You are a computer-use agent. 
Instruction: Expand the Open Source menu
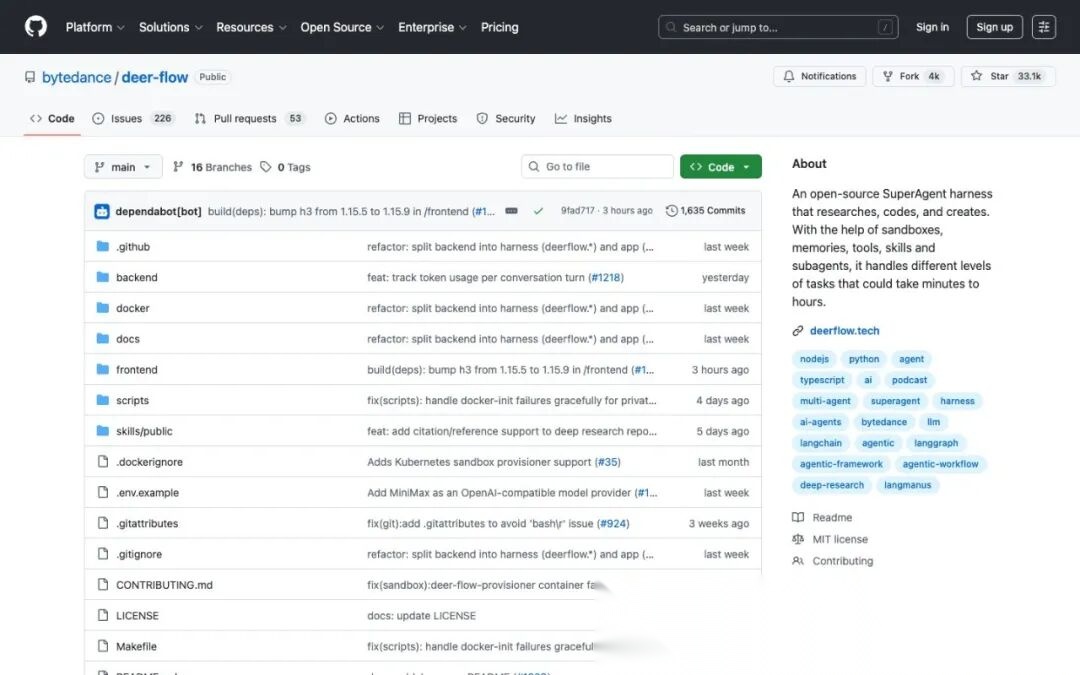[342, 28]
